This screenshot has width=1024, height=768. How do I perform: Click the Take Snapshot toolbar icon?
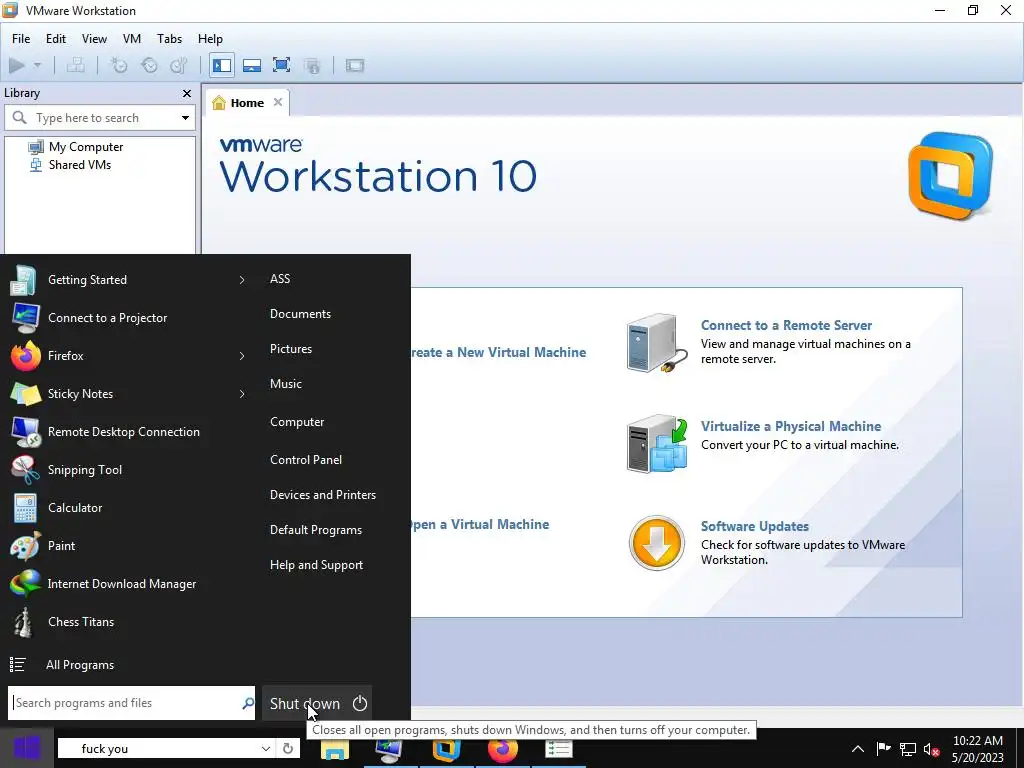pos(119,65)
